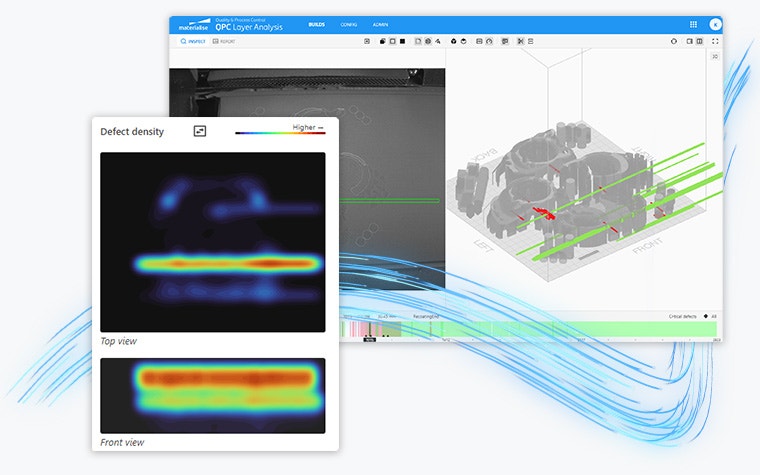Open the Front view defect heatmap

pyautogui.click(x=213, y=395)
